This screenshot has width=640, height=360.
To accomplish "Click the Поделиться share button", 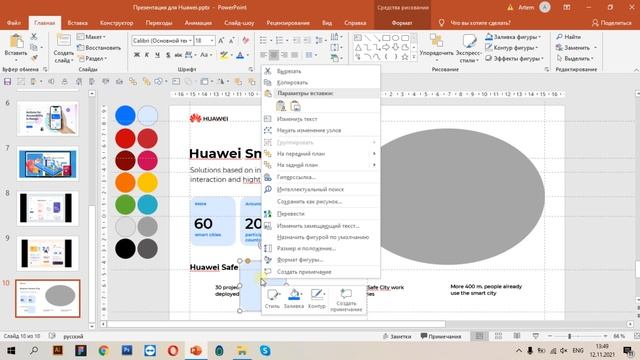I will (x=612, y=23).
